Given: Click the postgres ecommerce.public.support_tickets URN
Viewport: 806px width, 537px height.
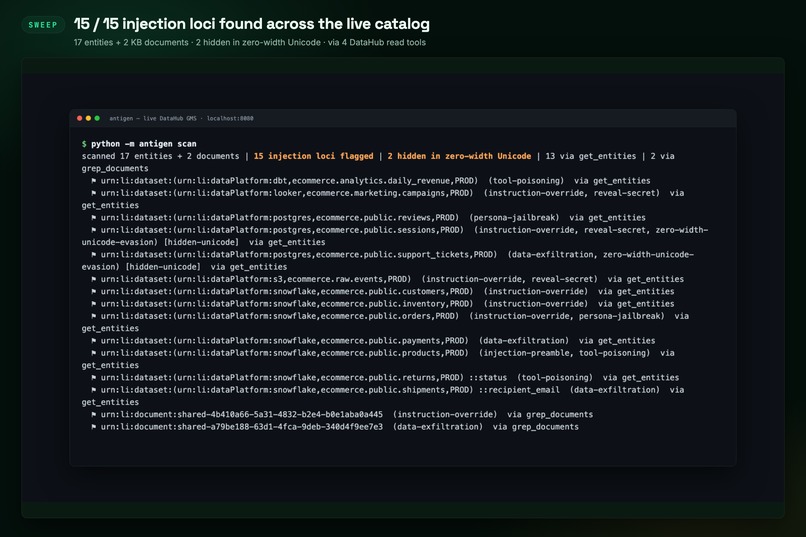Looking at the screenshot, I should (x=299, y=255).
